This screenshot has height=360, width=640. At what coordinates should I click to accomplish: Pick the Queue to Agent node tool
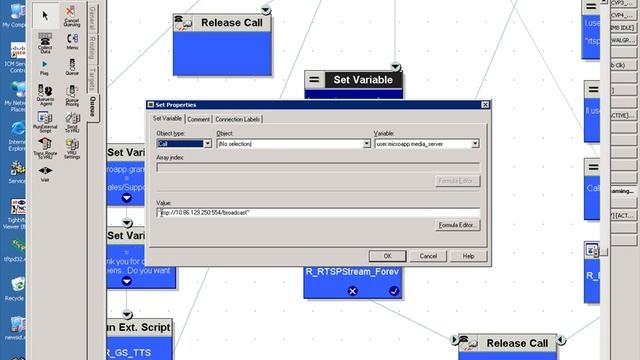click(x=45, y=95)
